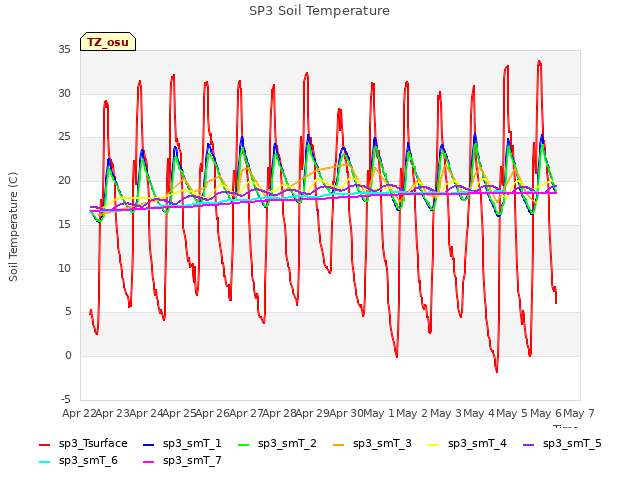640x480 pixels.
Task: Click the blue sp3_smT_1 legend swatch
Action: click(x=149, y=444)
